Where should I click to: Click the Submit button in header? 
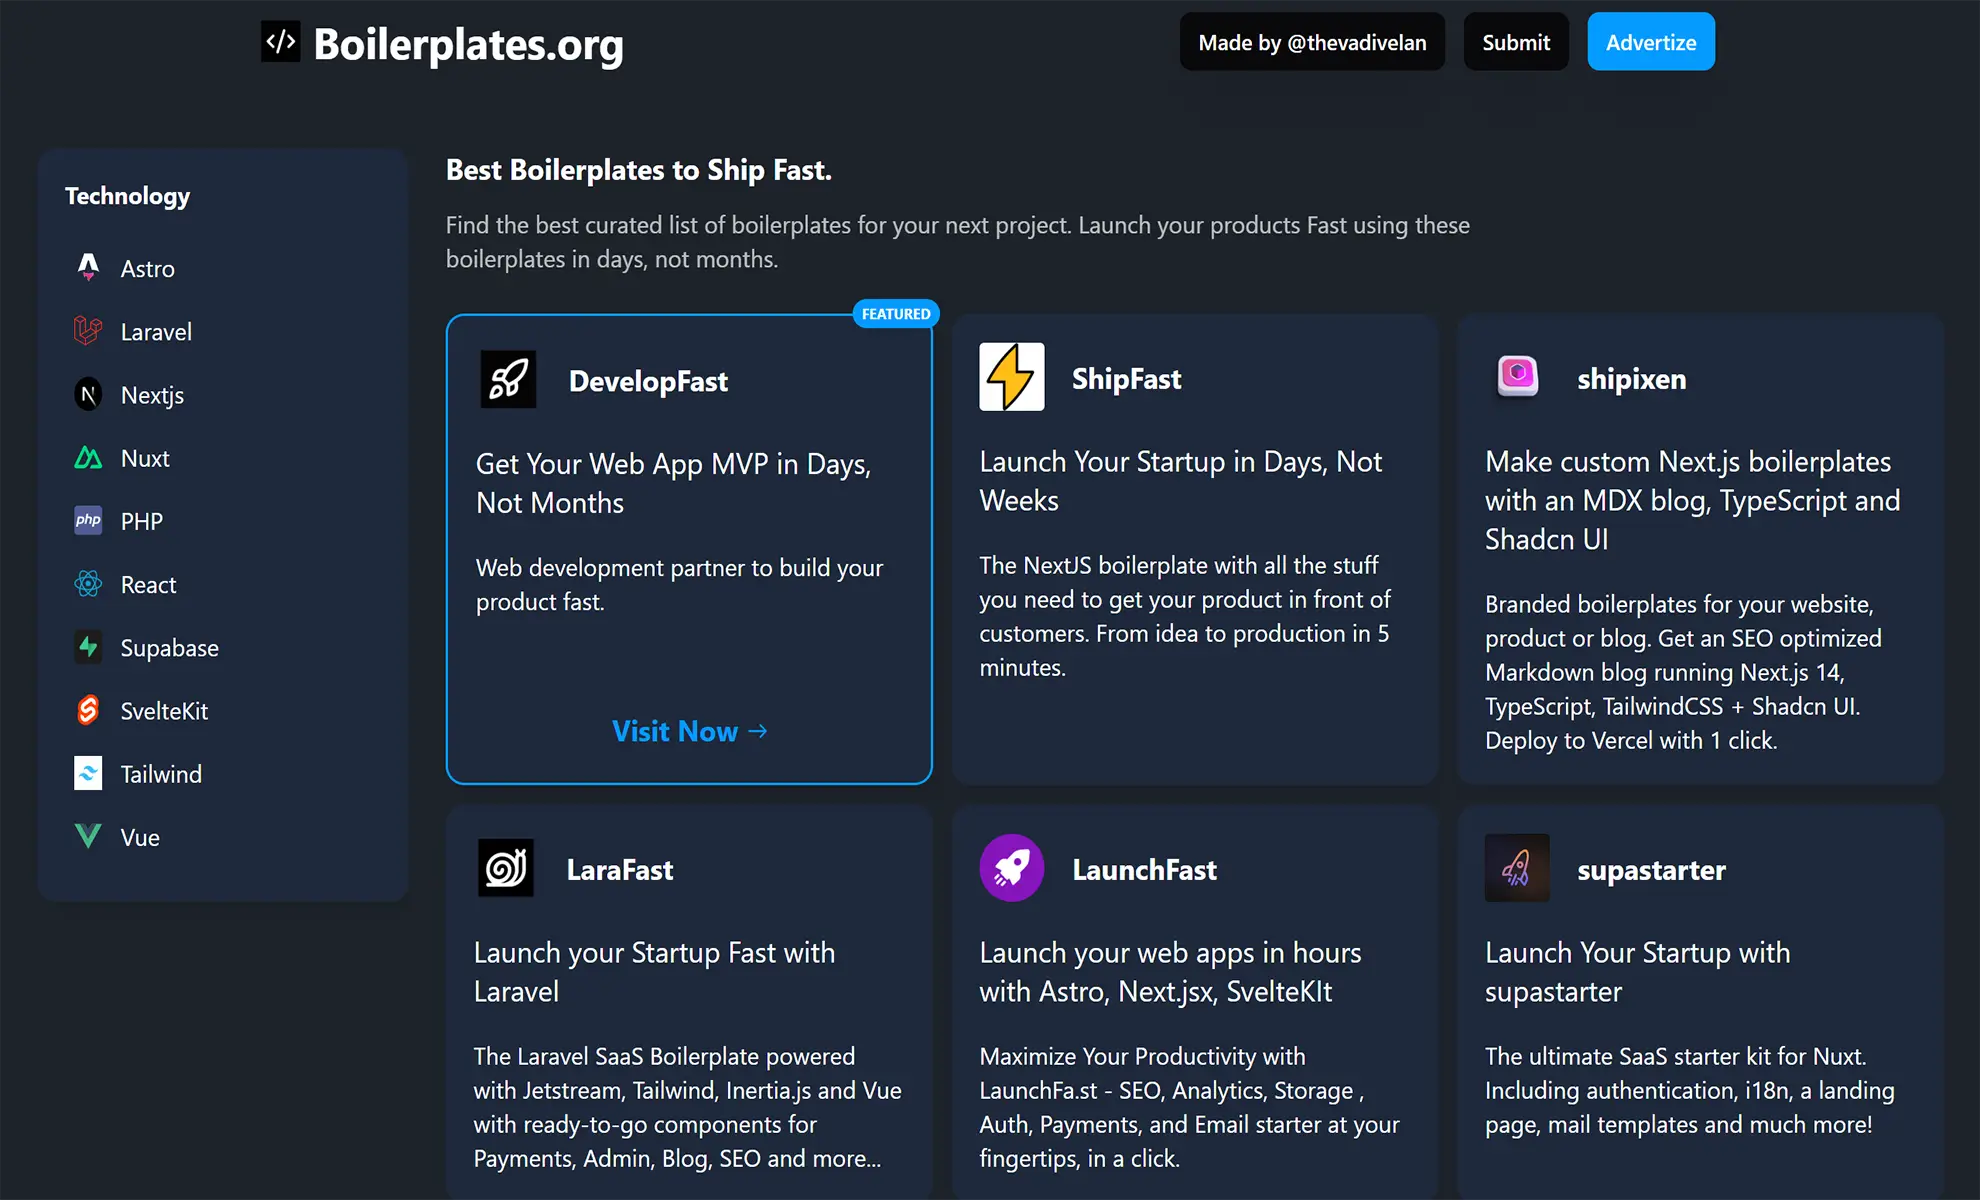[1515, 42]
